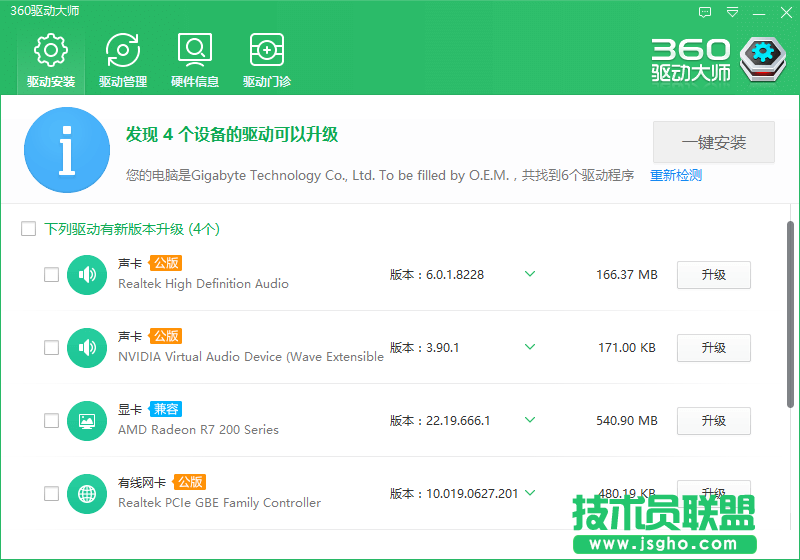Check the AMD Radeon R7 200 Series checkbox

[x=52, y=420]
